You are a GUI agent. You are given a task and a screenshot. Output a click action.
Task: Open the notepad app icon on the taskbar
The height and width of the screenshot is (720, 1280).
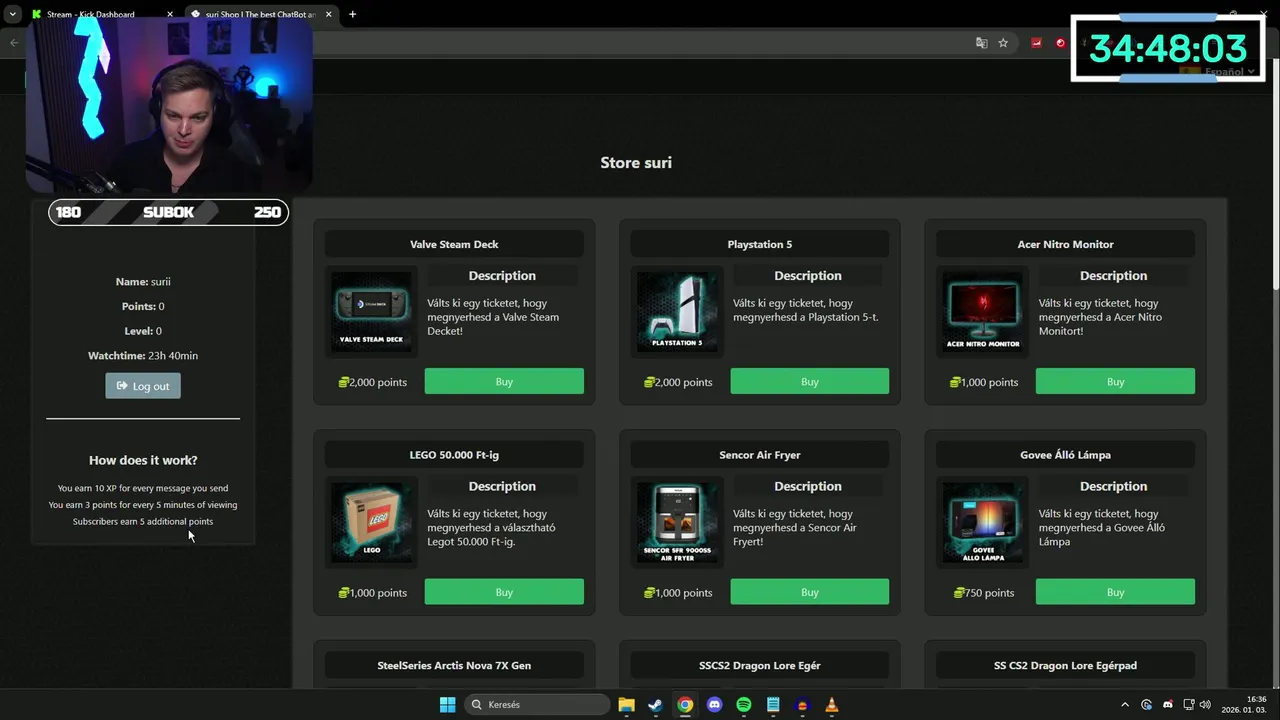773,704
